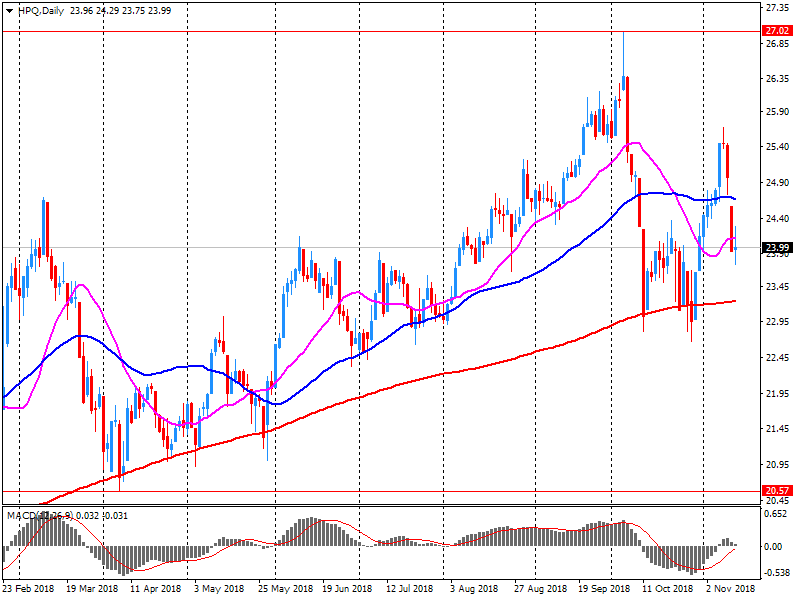Screen dimensions: 800x600
Task: Click the 22.45 price axis value
Action: point(777,358)
